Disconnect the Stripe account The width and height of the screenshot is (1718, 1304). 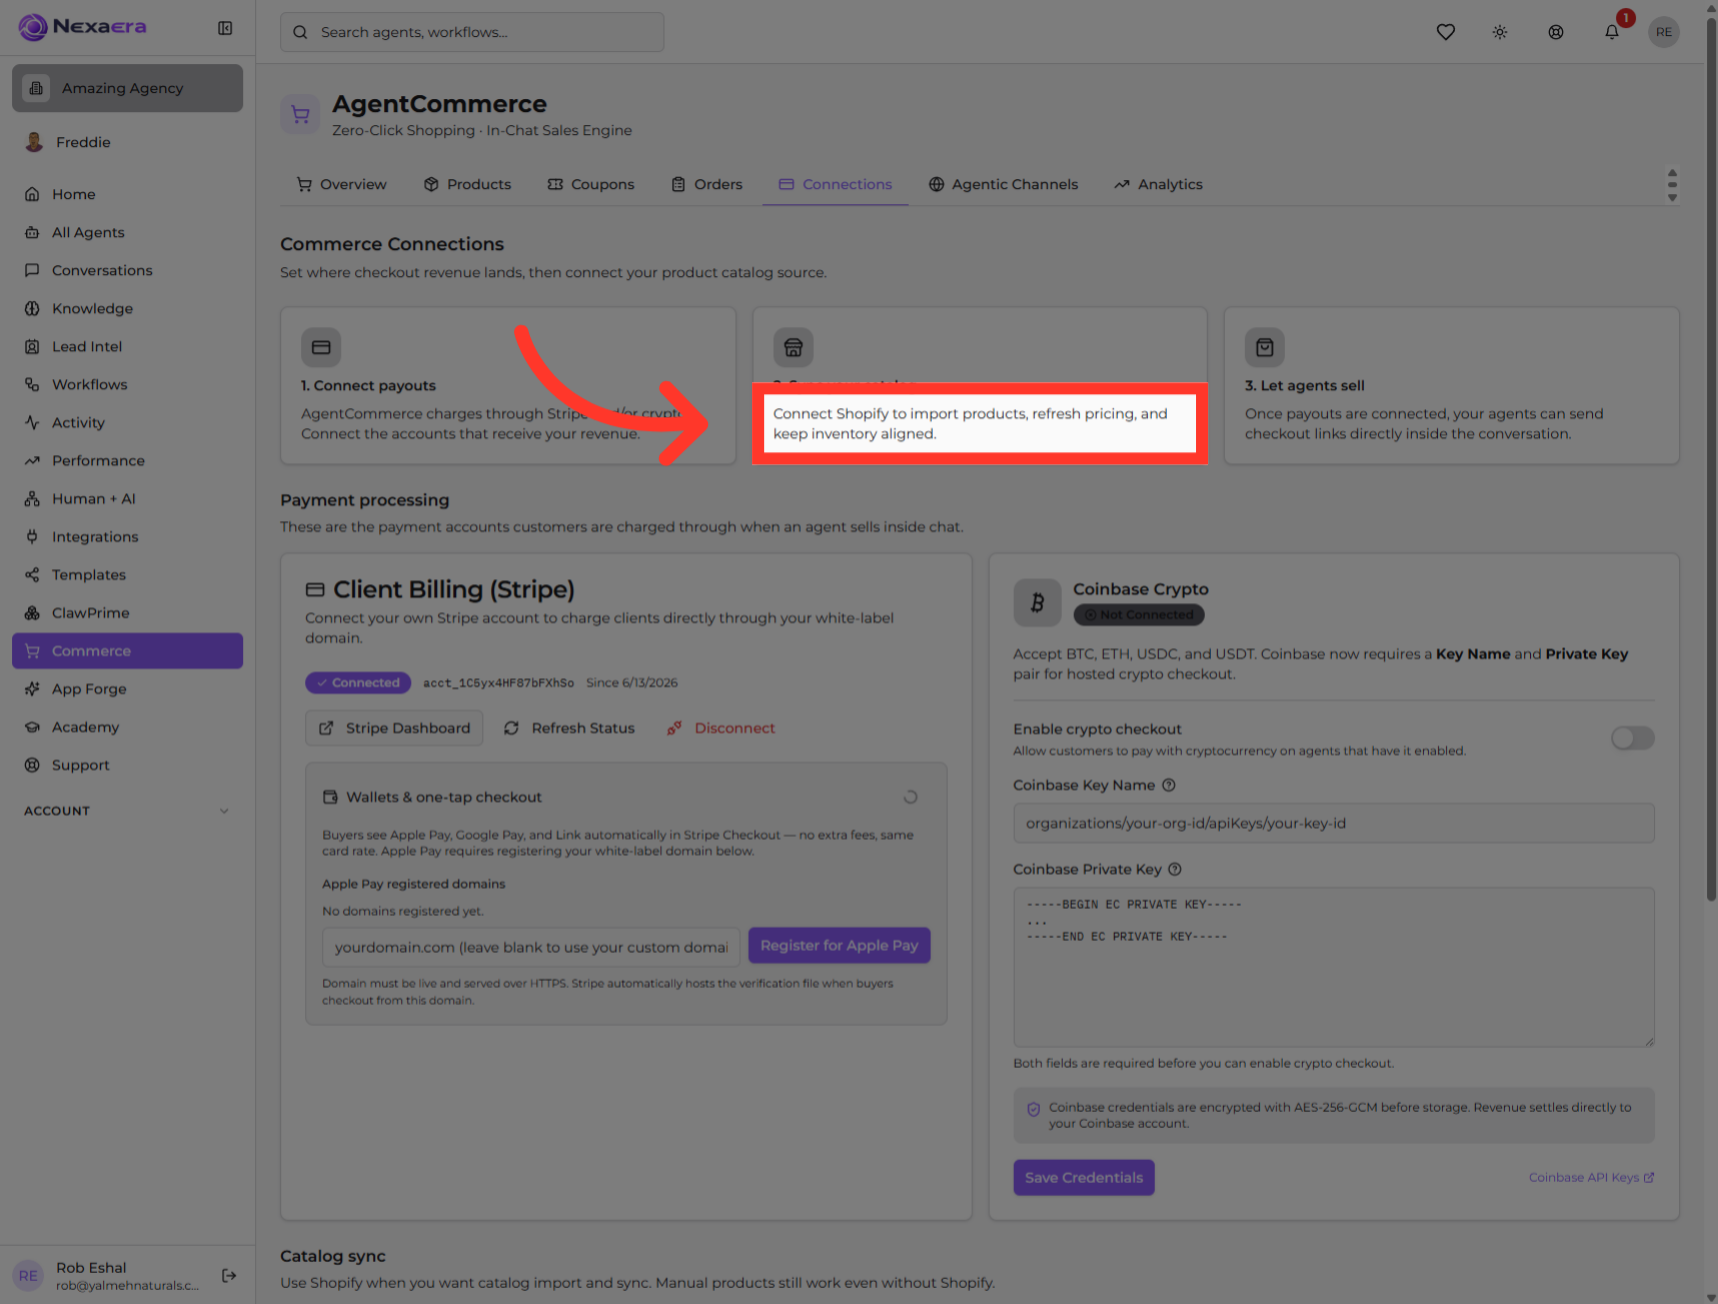pos(721,728)
